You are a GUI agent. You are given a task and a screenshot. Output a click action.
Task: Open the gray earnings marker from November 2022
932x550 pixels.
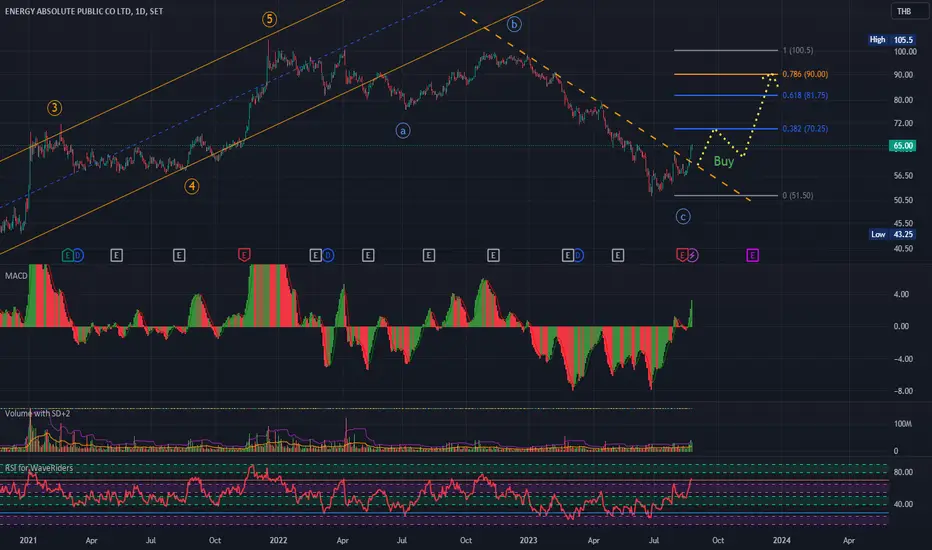pos(493,256)
